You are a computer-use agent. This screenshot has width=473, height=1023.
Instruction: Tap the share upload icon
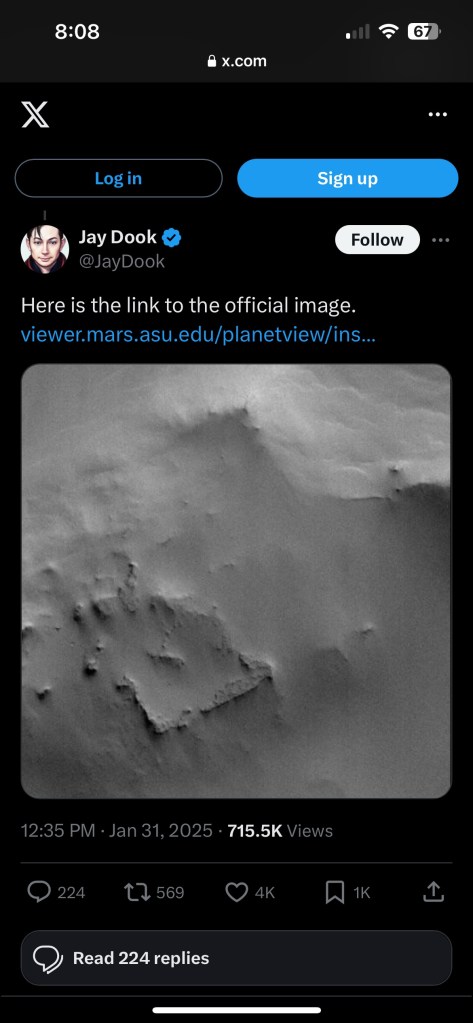coord(433,892)
